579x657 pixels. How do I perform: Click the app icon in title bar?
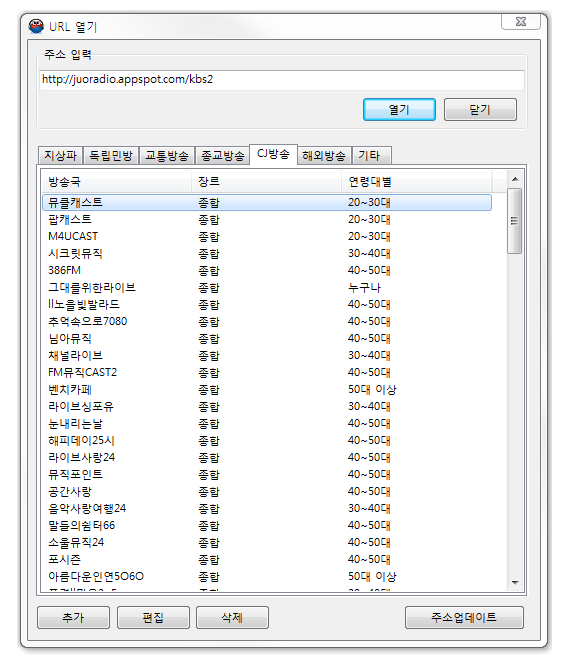click(36, 26)
